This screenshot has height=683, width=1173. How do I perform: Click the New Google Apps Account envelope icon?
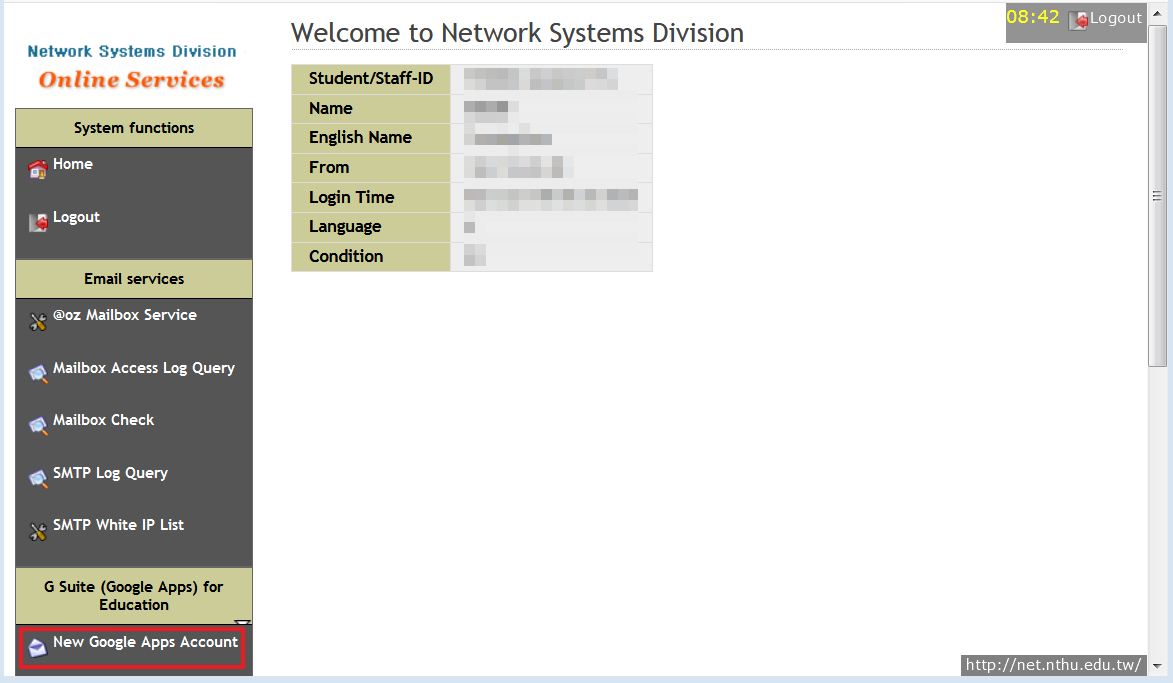pos(38,647)
